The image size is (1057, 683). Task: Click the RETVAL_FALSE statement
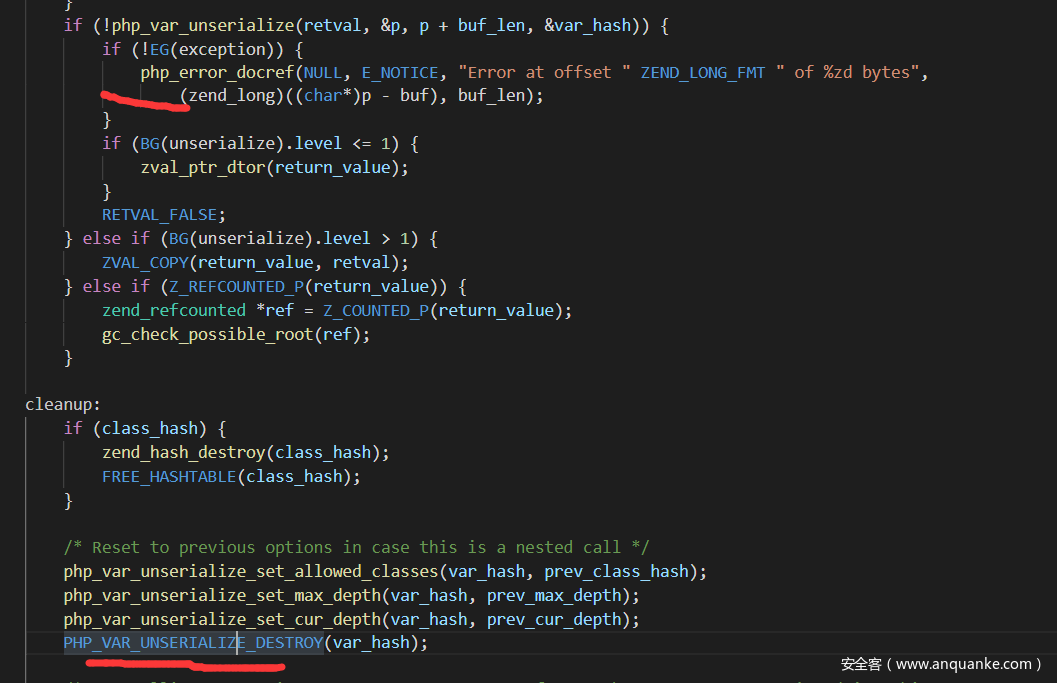pyautogui.click(x=164, y=215)
